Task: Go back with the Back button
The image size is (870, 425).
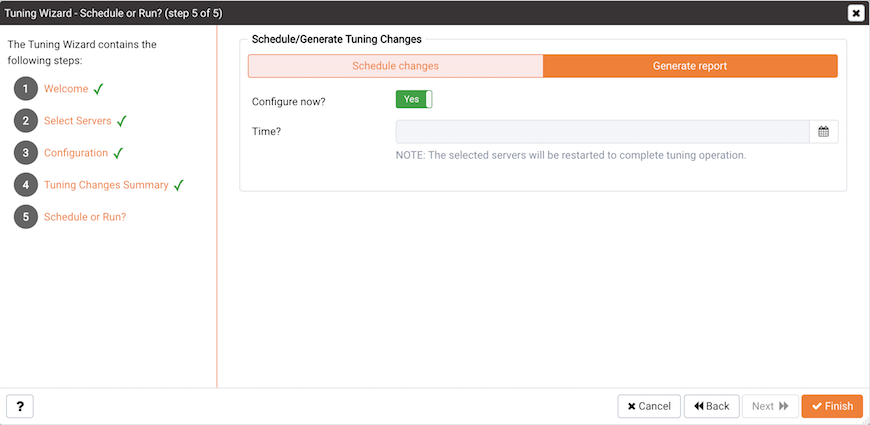Action: 711,406
